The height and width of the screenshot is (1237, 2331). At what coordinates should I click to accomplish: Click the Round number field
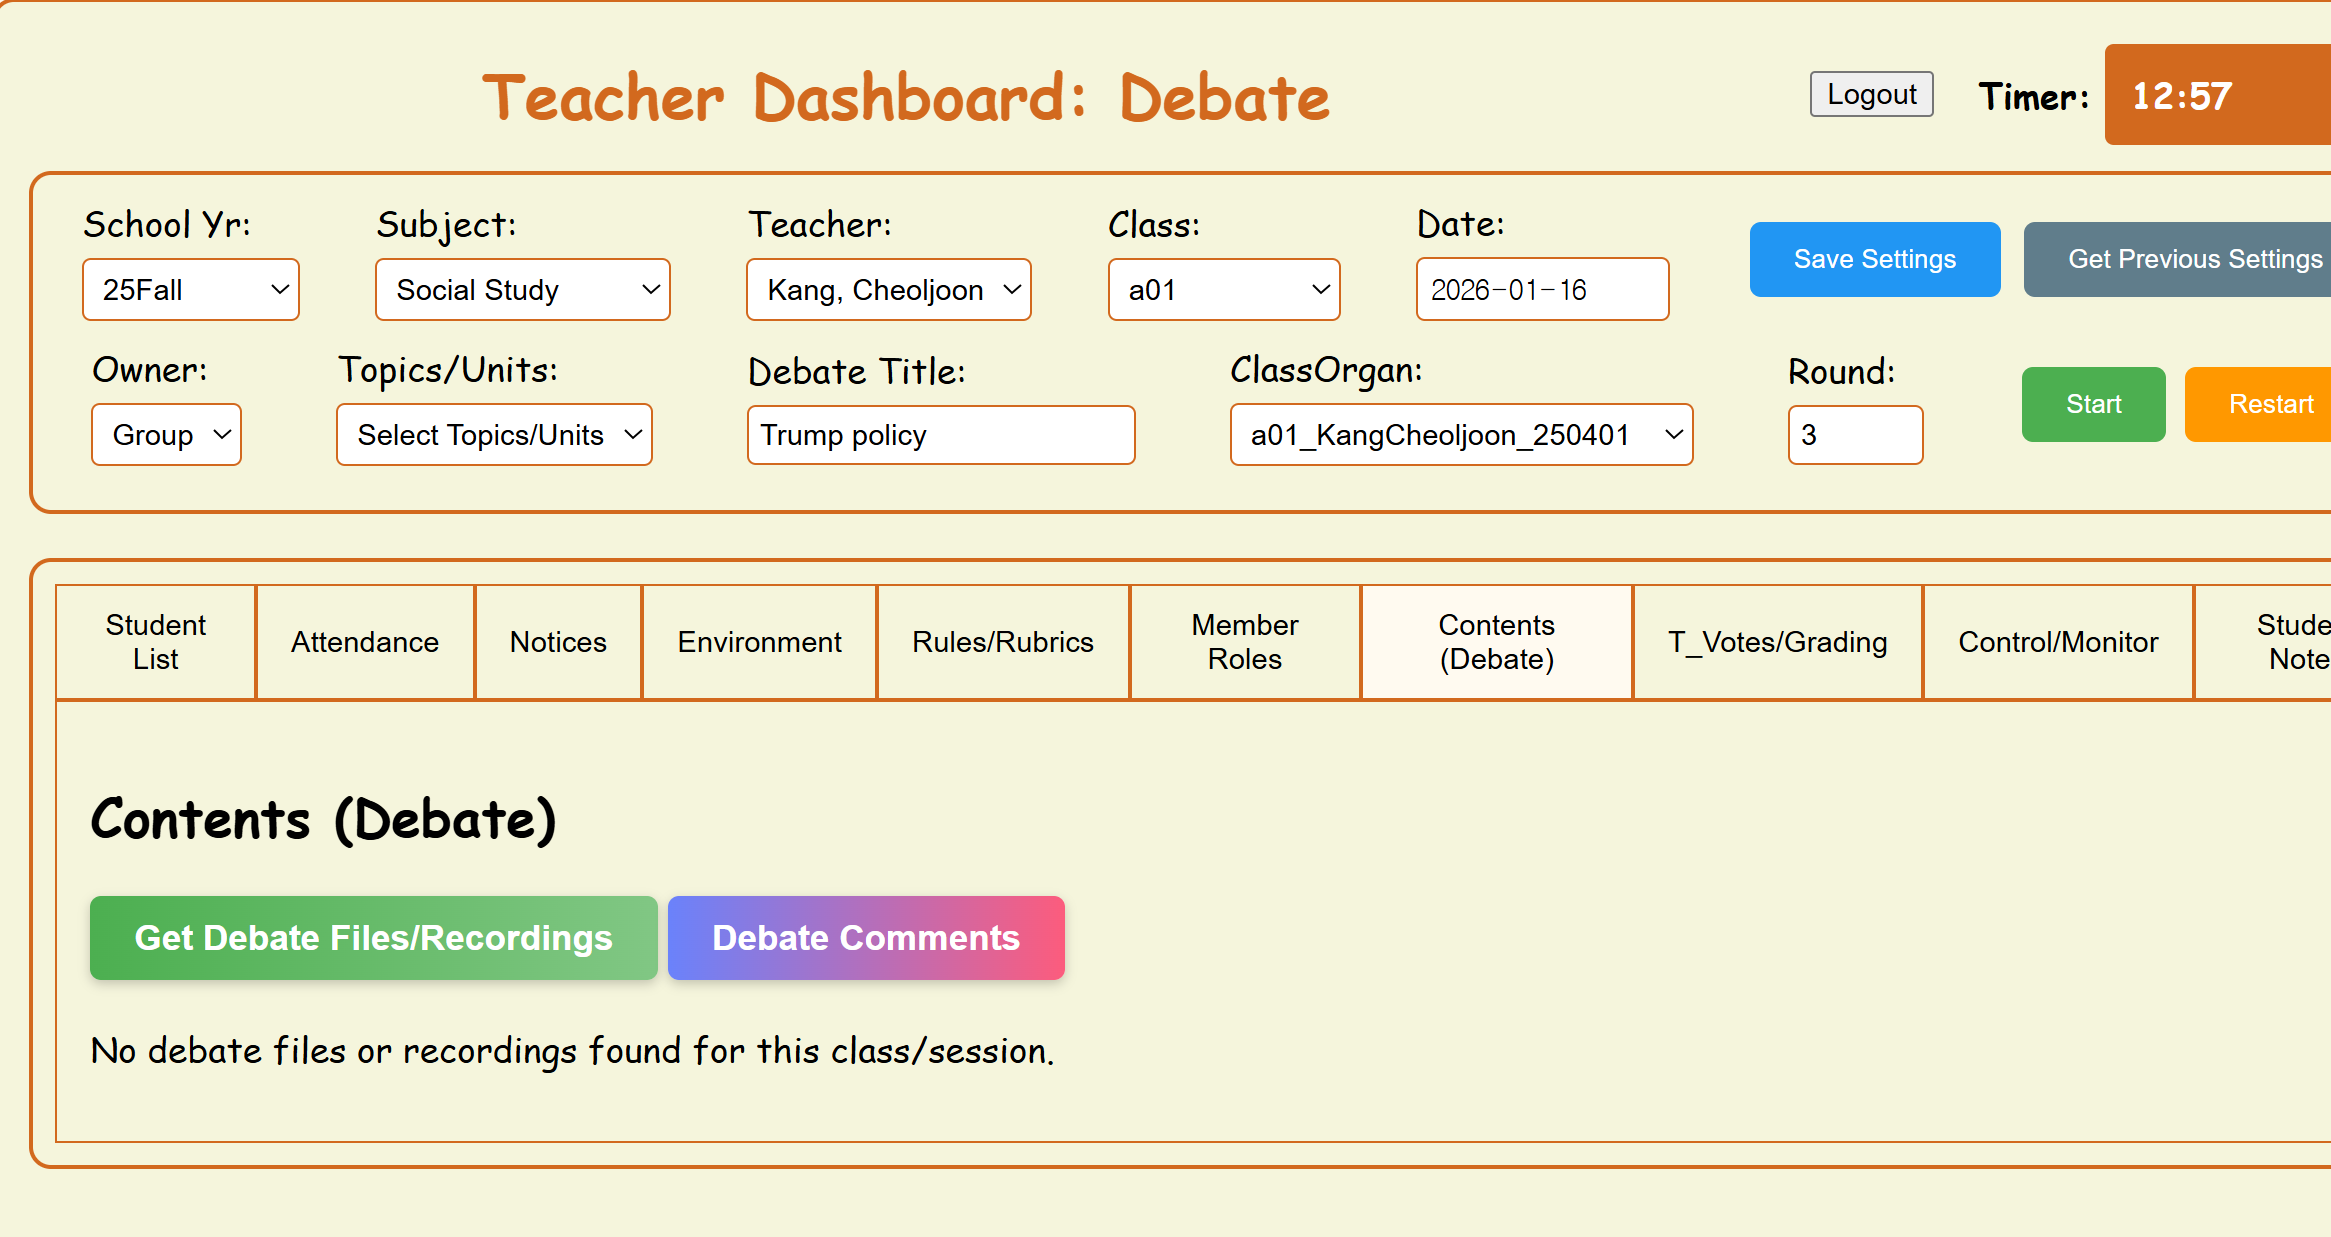[1854, 435]
